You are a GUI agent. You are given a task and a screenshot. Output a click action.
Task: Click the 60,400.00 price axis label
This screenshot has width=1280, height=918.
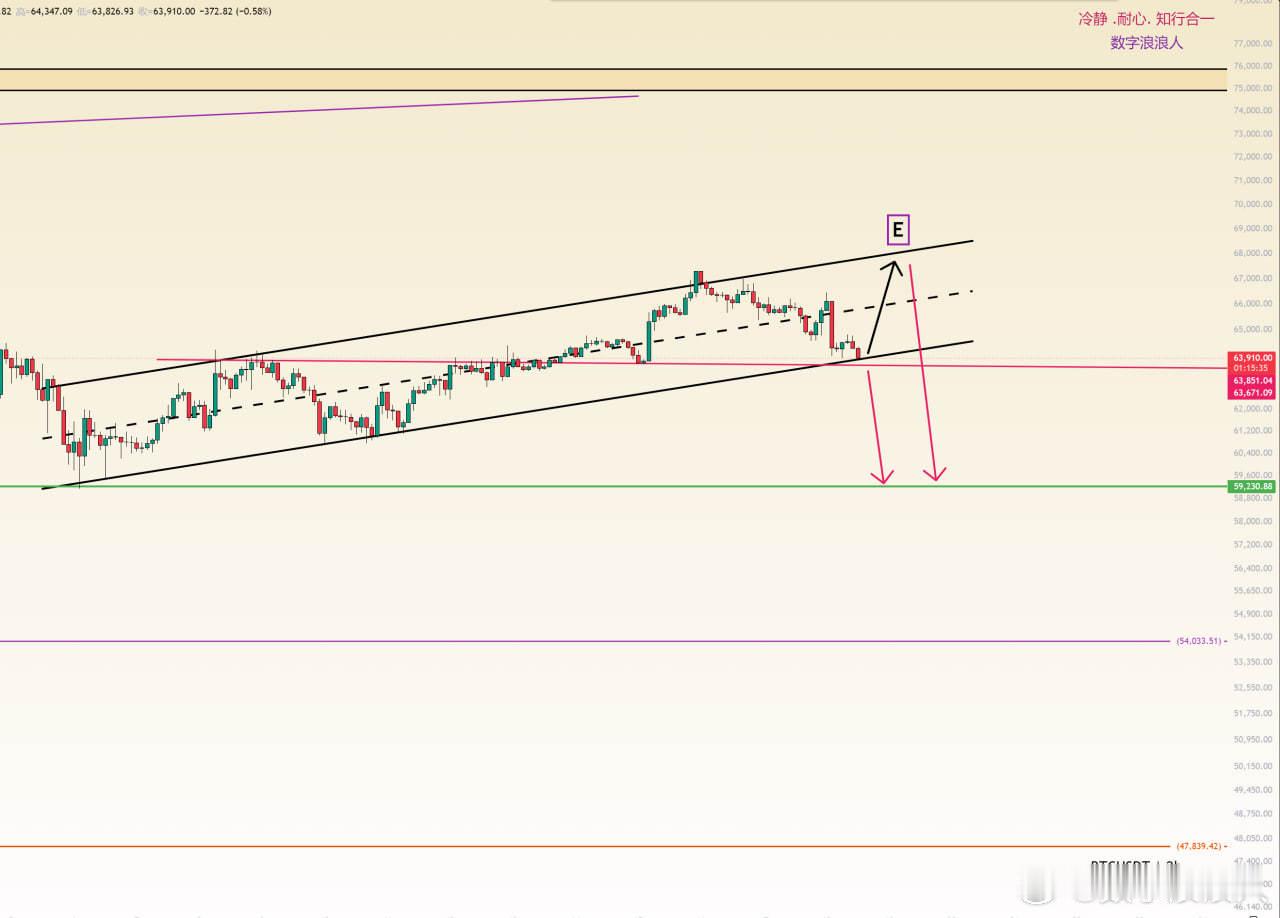click(x=1254, y=452)
